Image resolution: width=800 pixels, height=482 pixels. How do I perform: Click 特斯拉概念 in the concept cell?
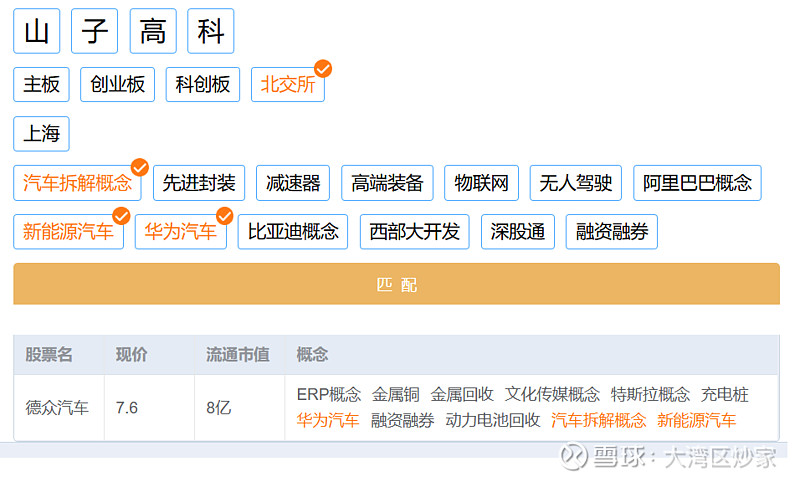(x=651, y=395)
